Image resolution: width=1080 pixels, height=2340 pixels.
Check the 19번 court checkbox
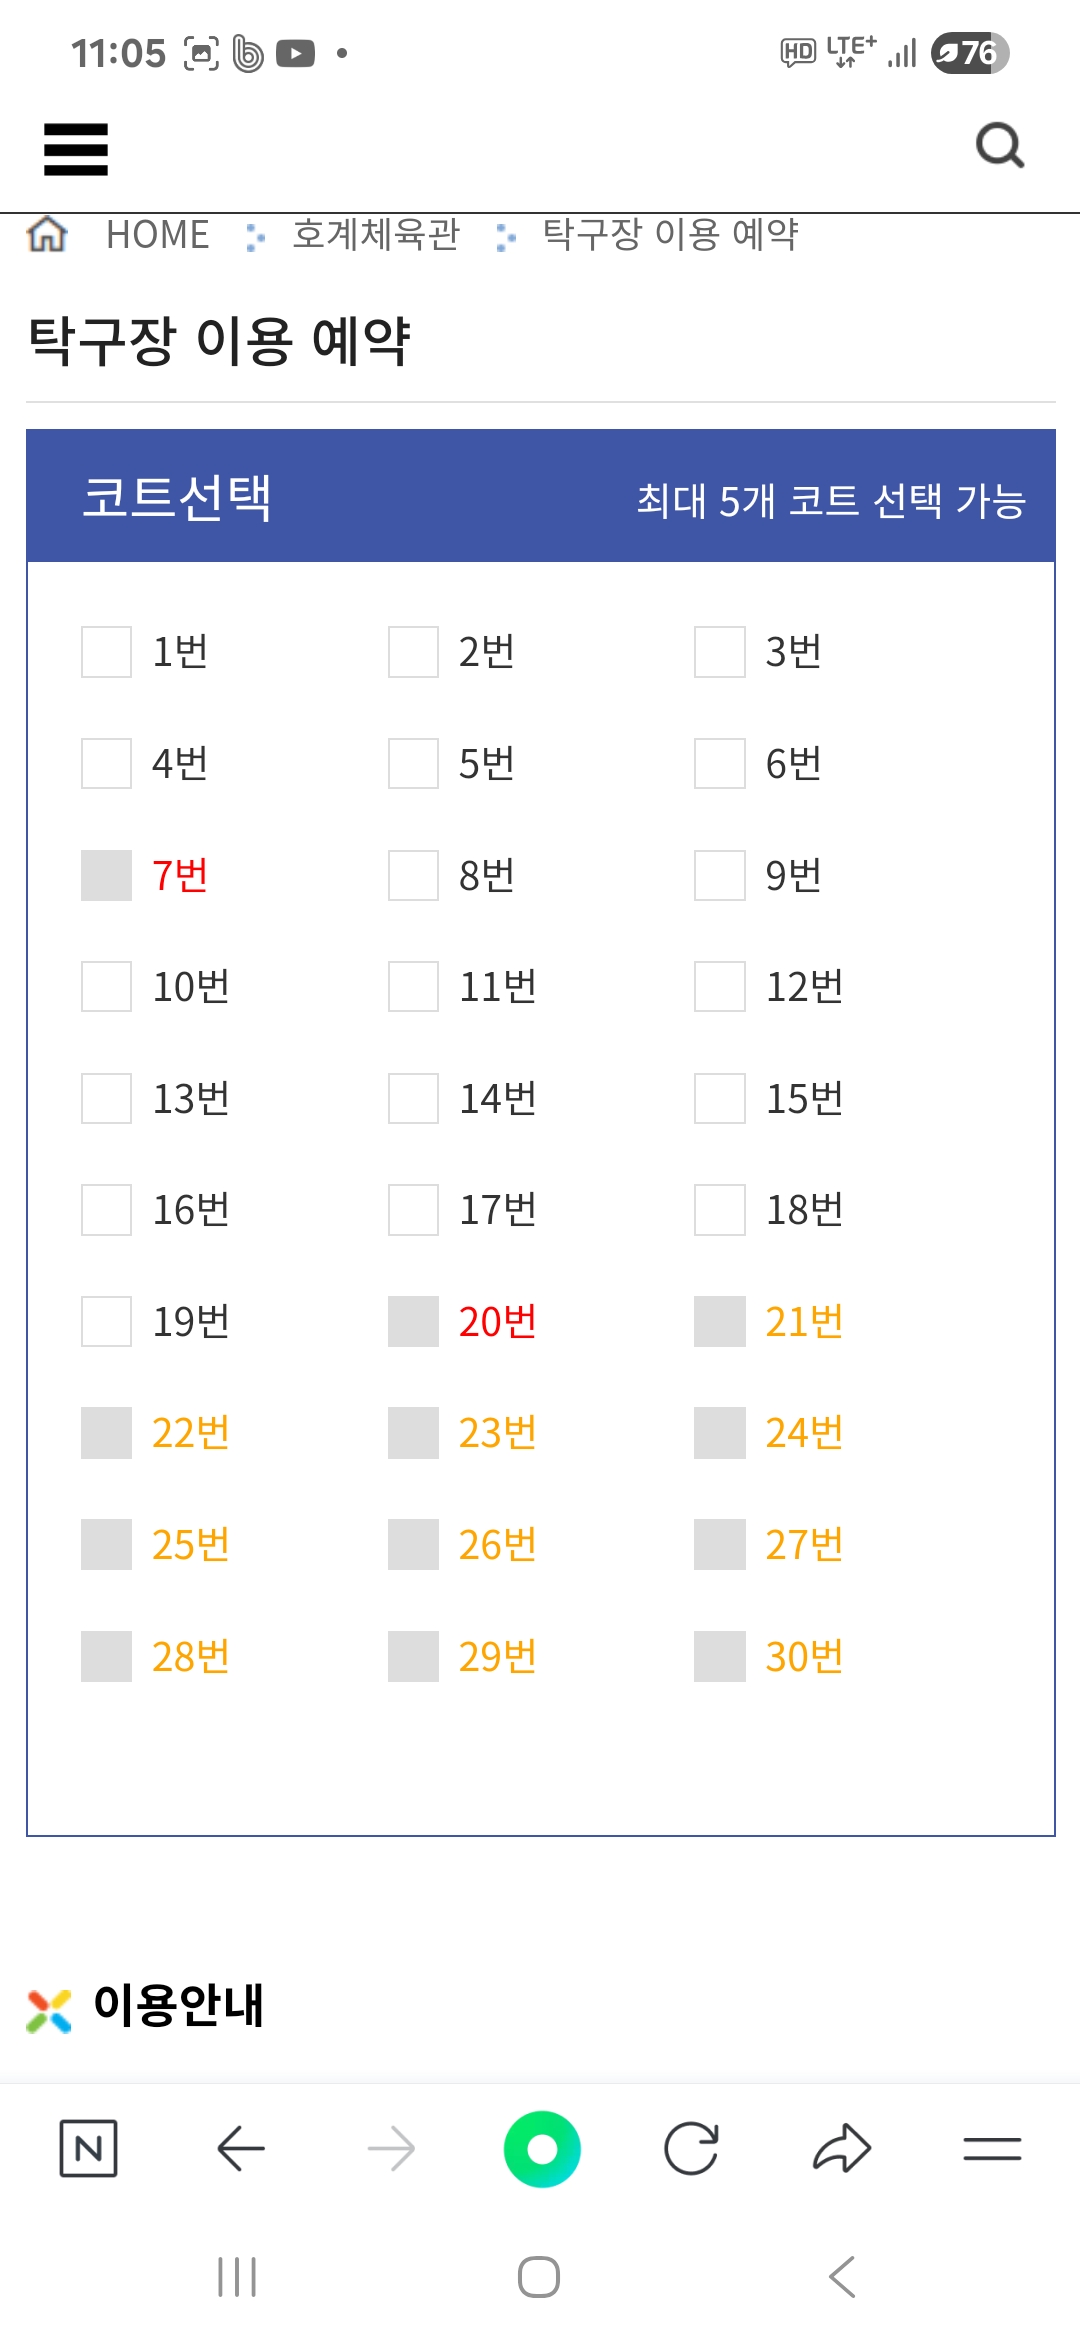click(107, 1322)
